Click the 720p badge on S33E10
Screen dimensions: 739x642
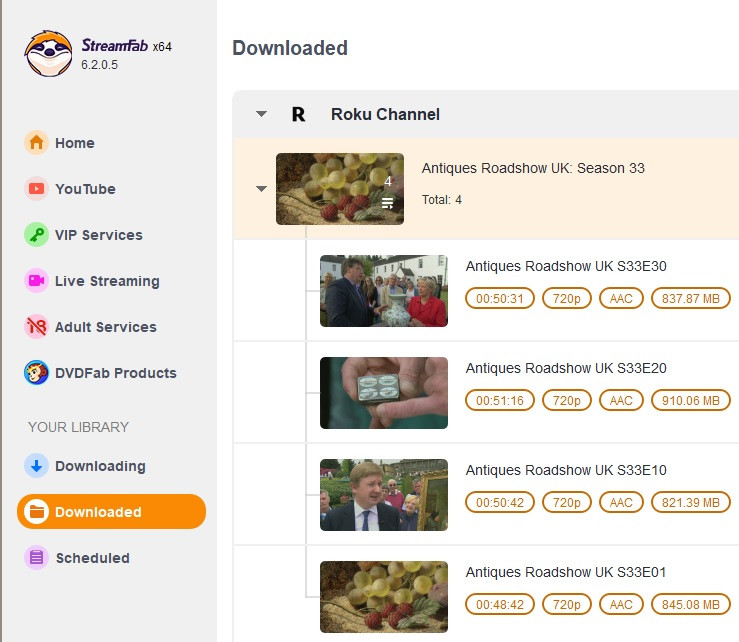click(x=567, y=502)
